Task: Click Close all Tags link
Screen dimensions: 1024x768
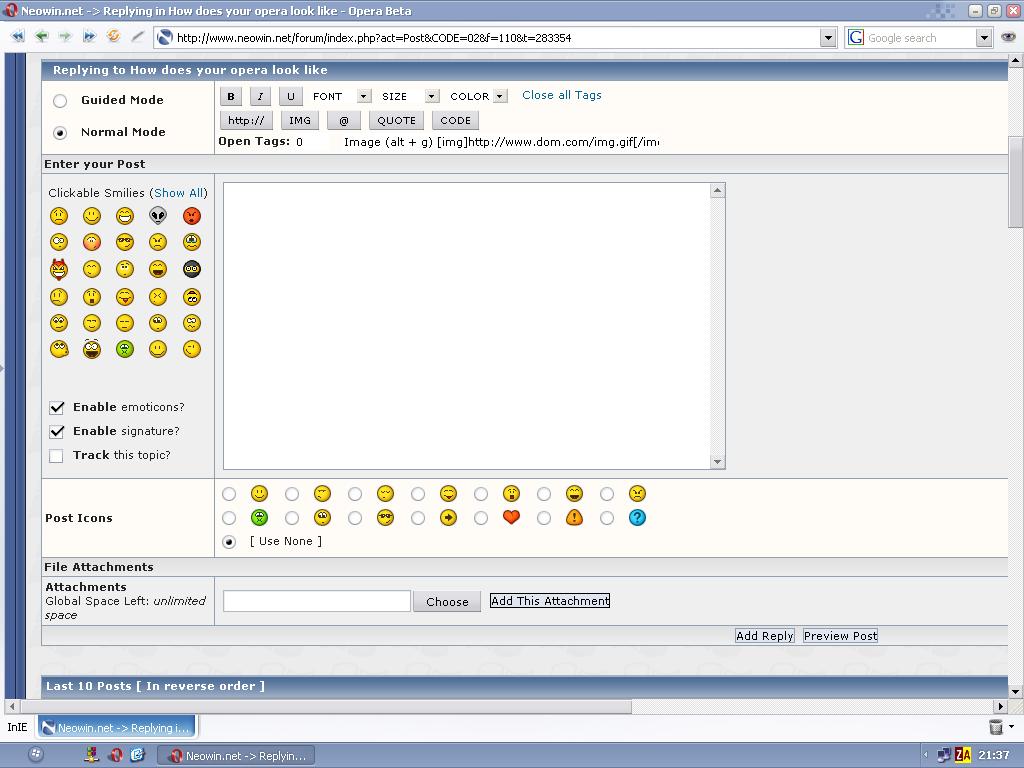Action: [x=562, y=95]
